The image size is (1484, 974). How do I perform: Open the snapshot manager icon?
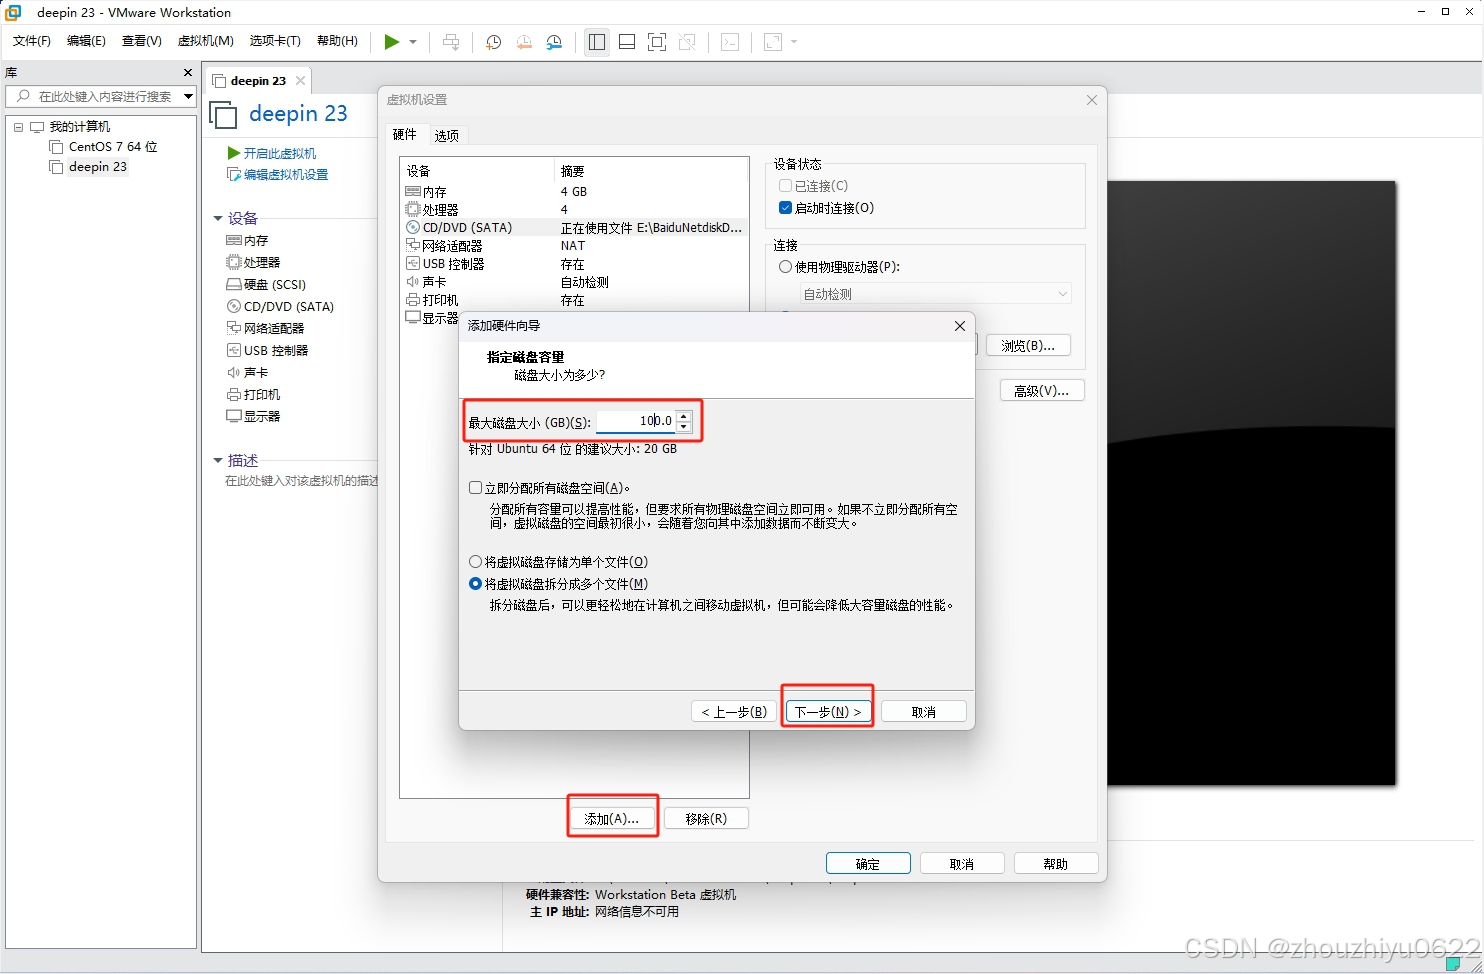click(554, 42)
